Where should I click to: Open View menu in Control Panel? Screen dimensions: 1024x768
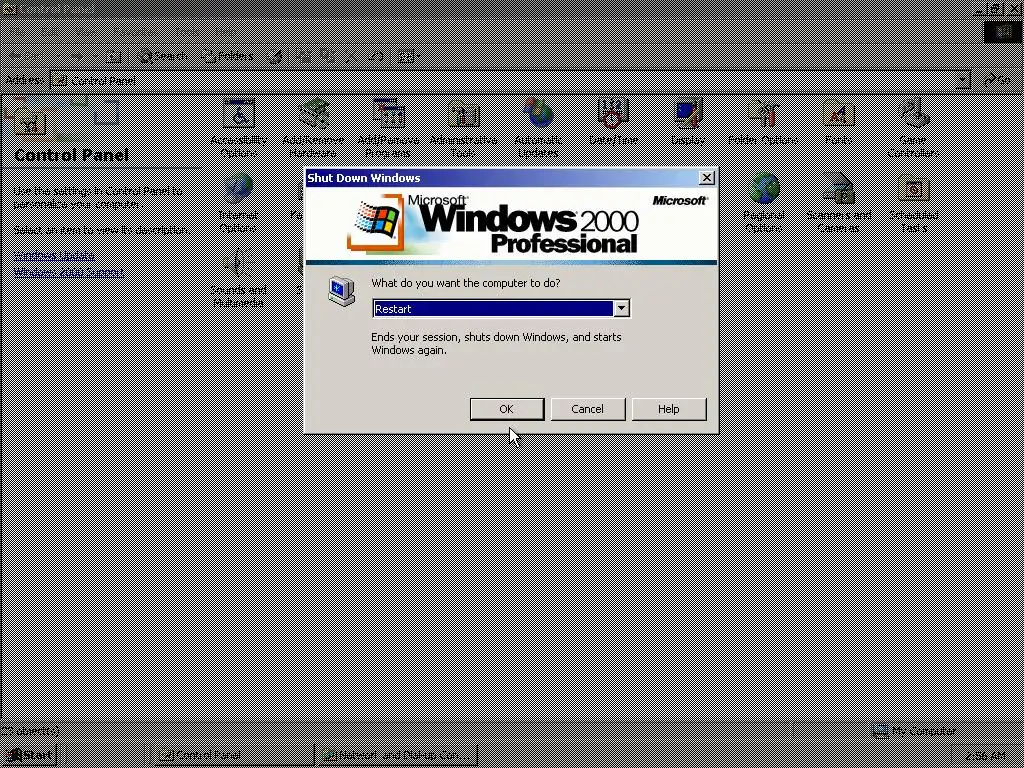pyautogui.click(x=86, y=31)
